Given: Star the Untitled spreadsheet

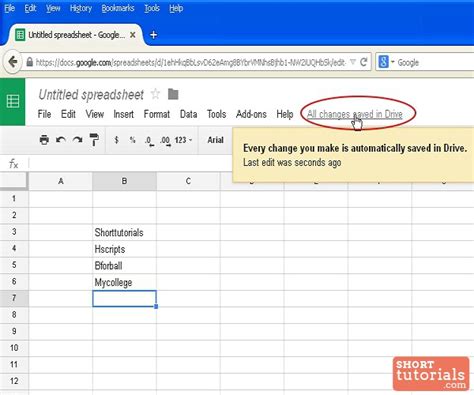Looking at the screenshot, I should click(x=155, y=94).
